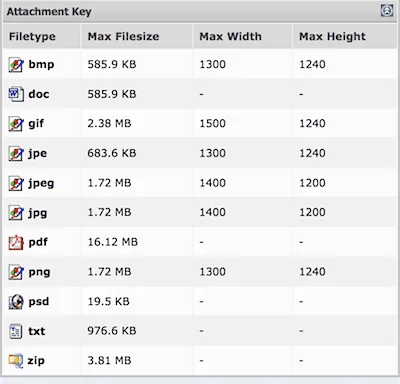The image size is (400, 384).
Task: Select the png filetype label
Action: 39,272
